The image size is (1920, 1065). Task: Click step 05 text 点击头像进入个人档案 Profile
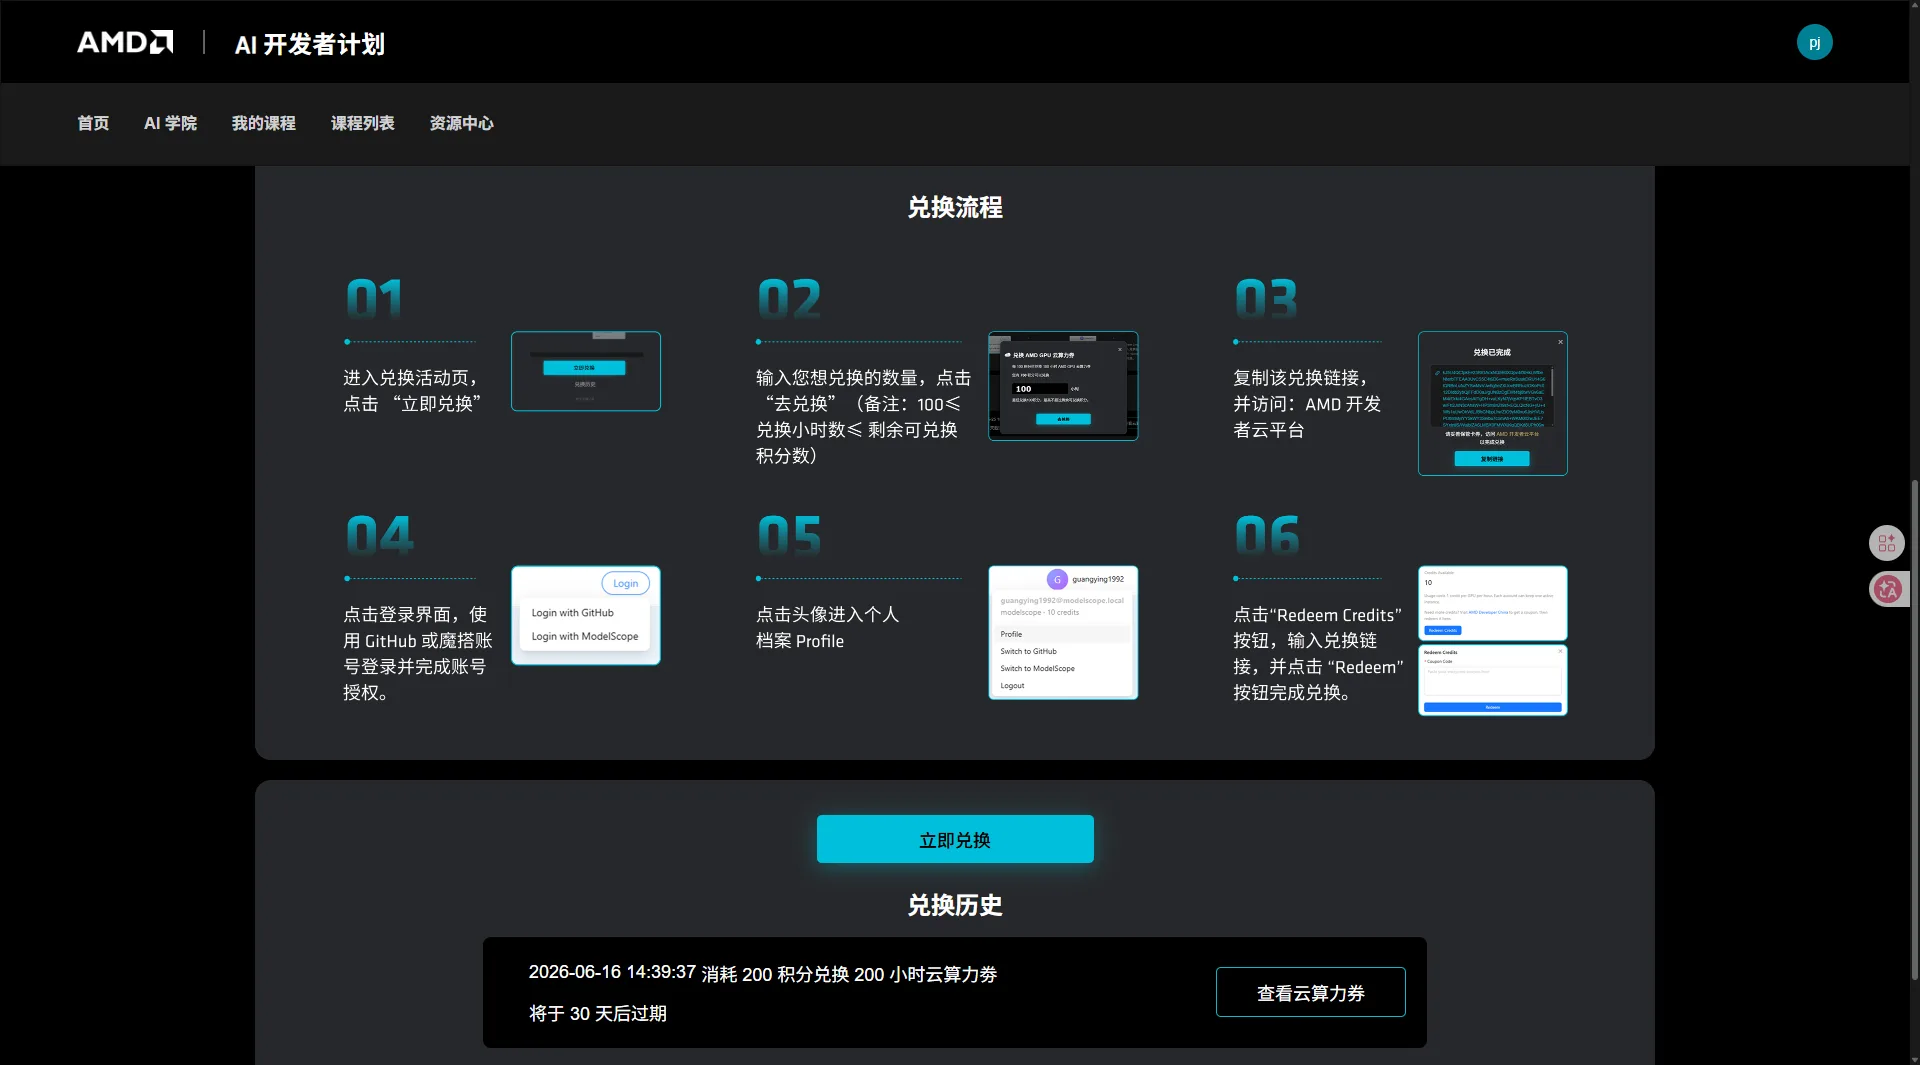pos(828,628)
